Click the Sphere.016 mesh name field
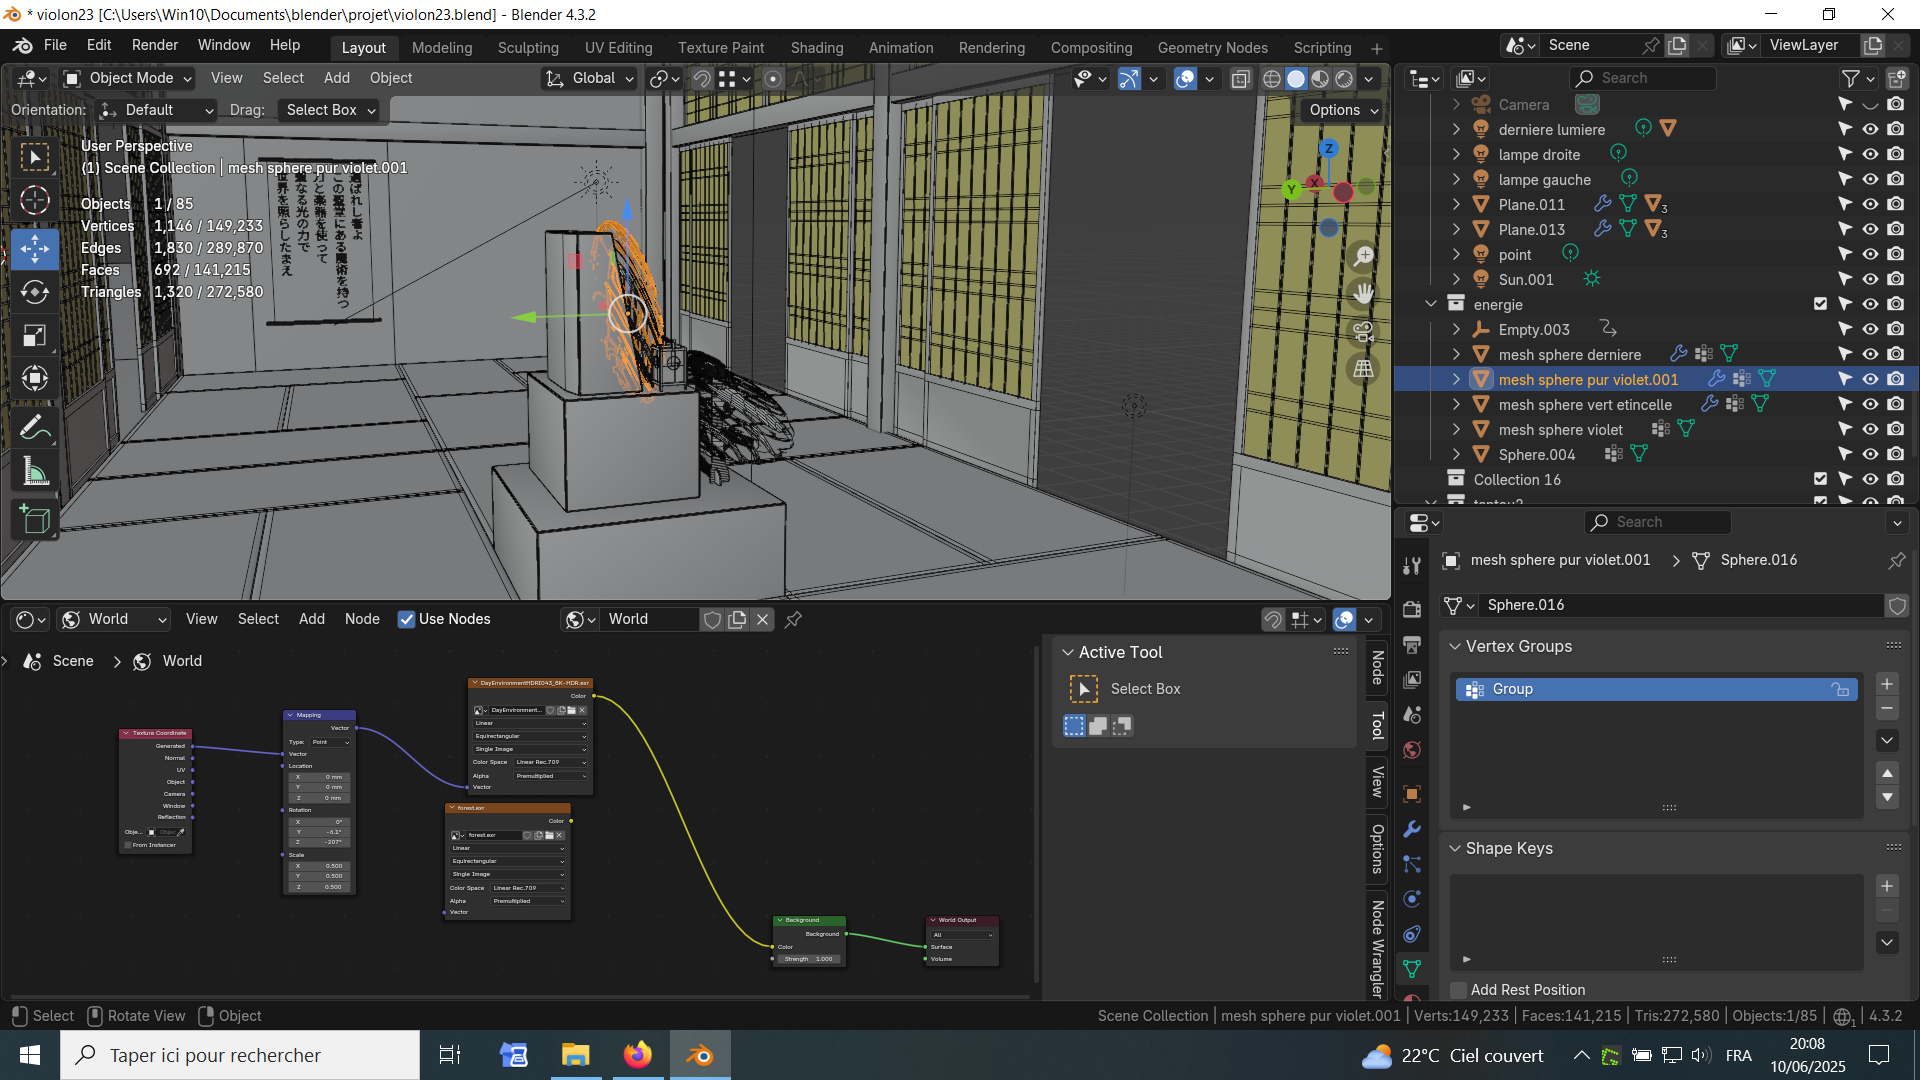Viewport: 1920px width, 1080px height. coord(1680,605)
